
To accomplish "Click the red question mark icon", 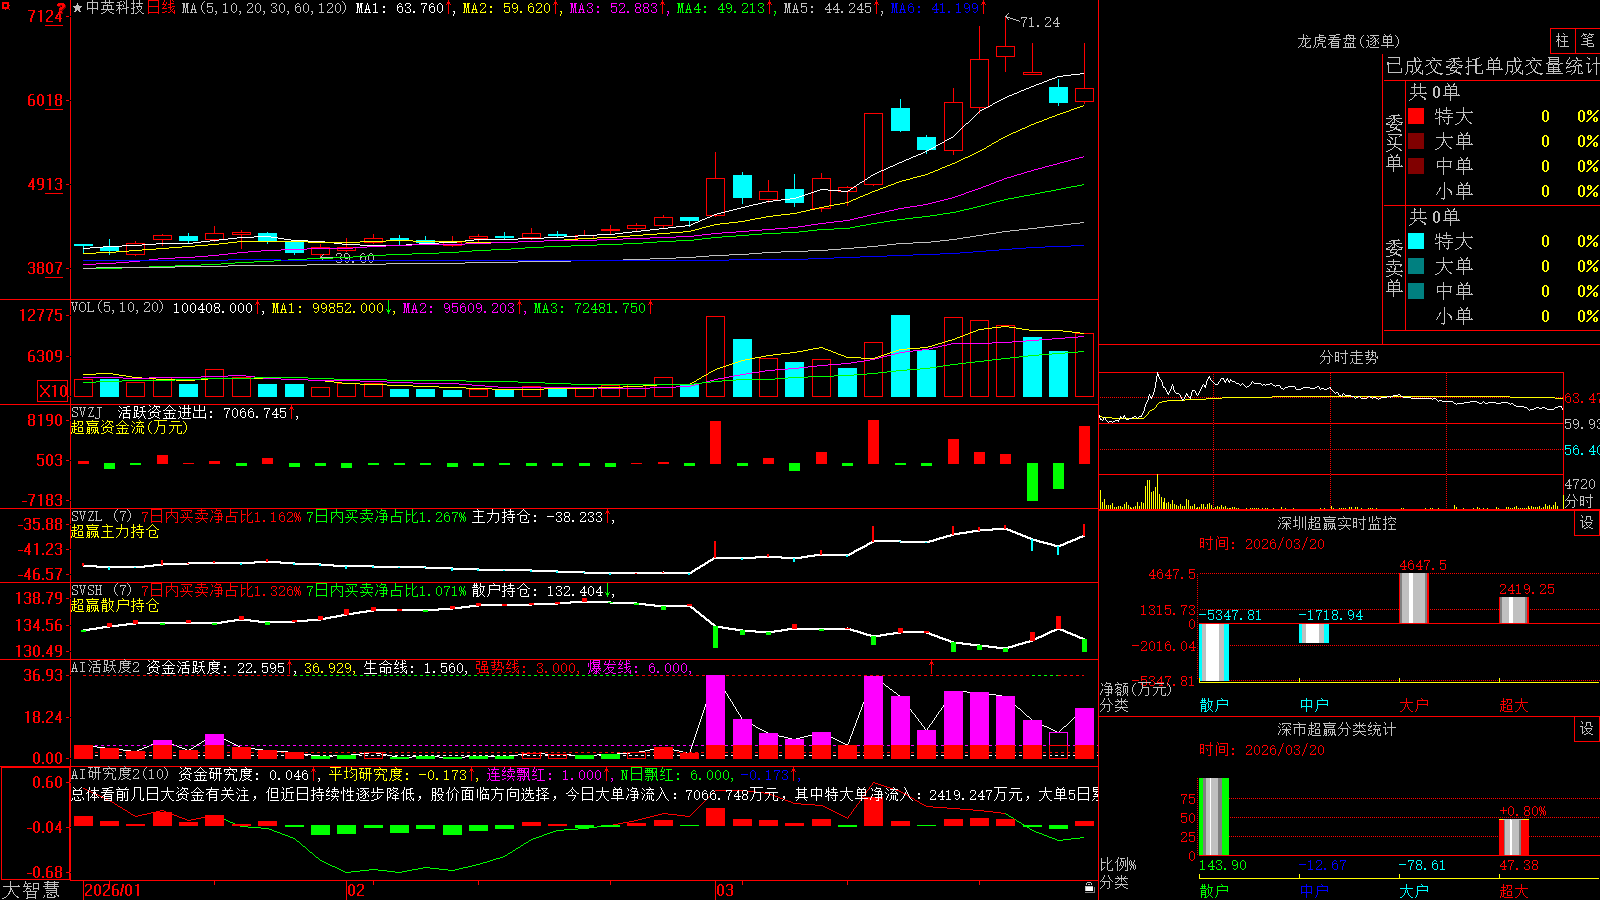I will [x=61, y=8].
